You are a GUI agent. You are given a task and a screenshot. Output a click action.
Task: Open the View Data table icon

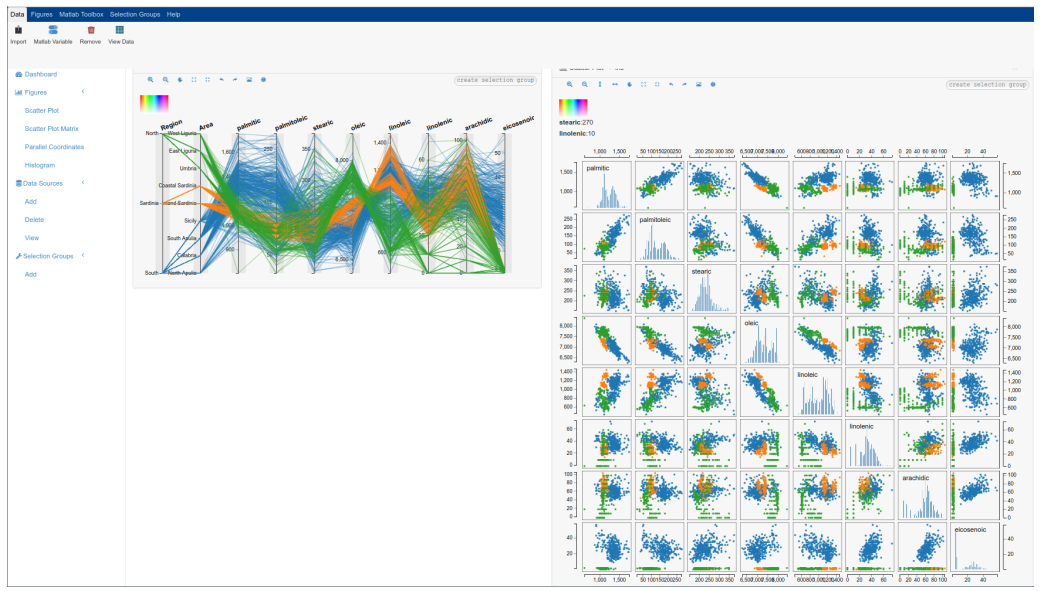click(120, 30)
